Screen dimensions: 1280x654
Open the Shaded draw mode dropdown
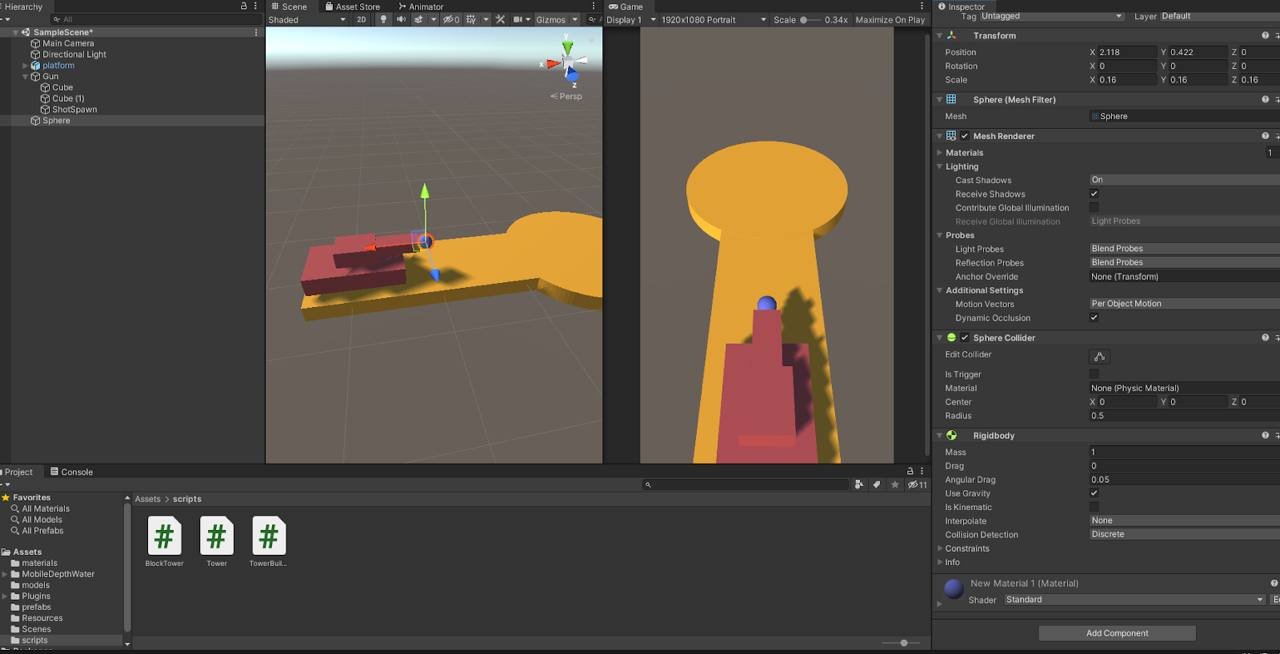pyautogui.click(x=307, y=19)
